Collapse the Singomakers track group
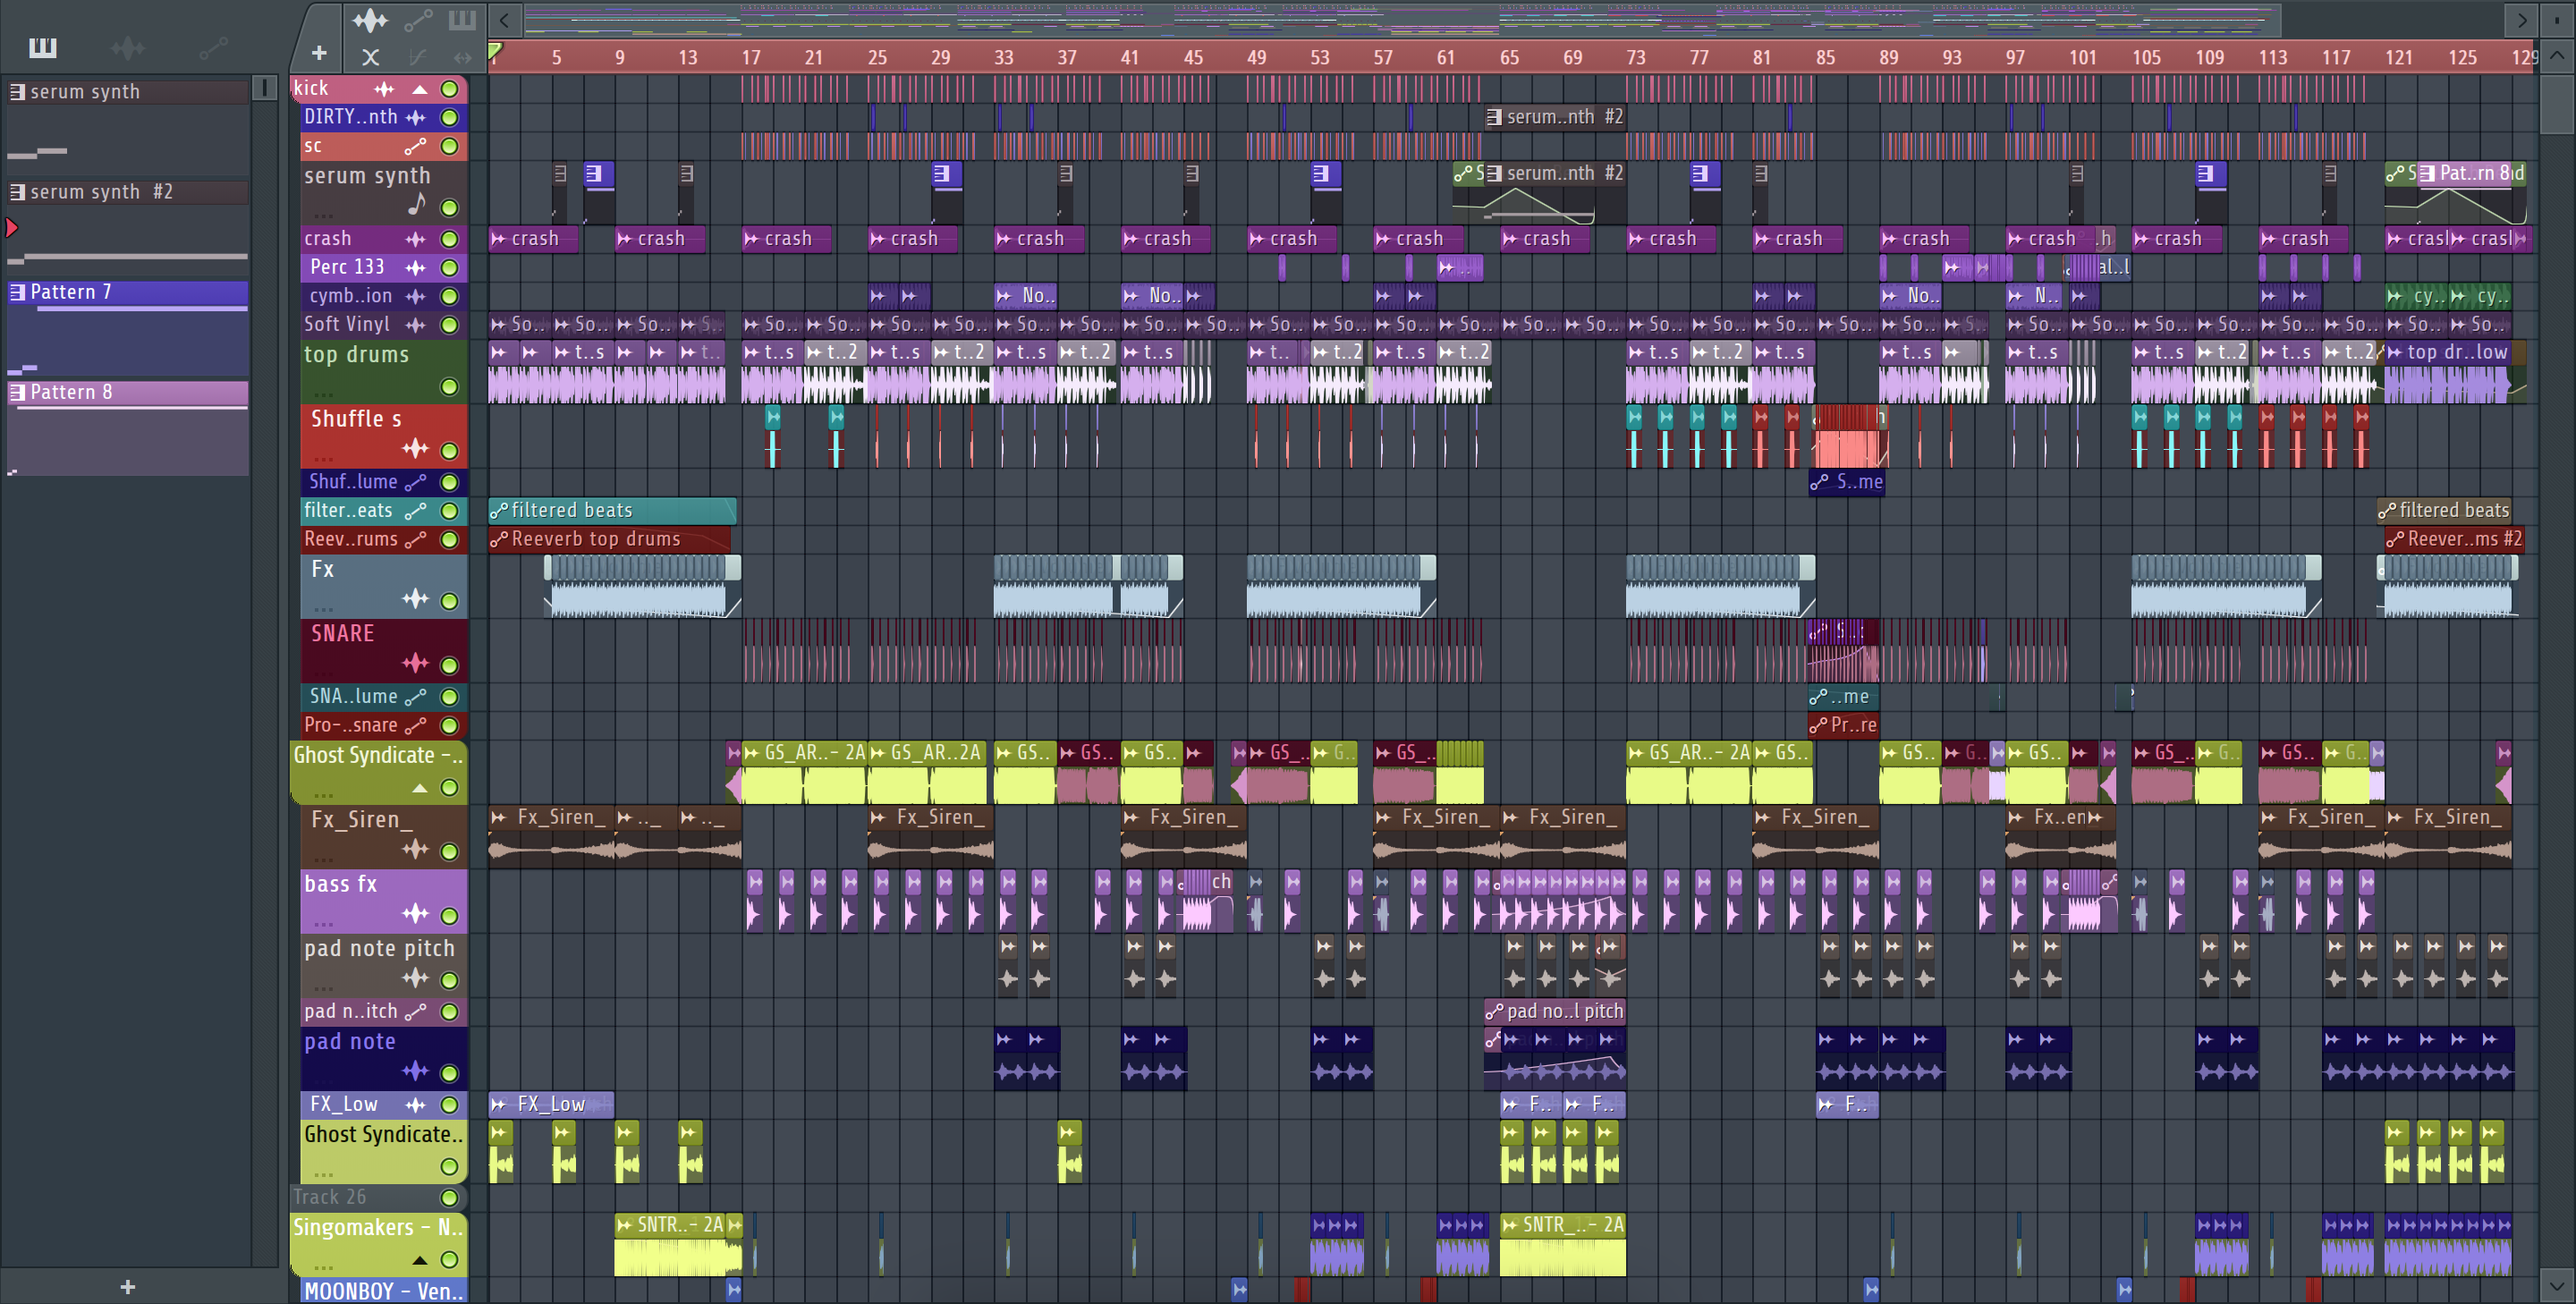Viewport: 2576px width, 1304px height. (x=420, y=1260)
